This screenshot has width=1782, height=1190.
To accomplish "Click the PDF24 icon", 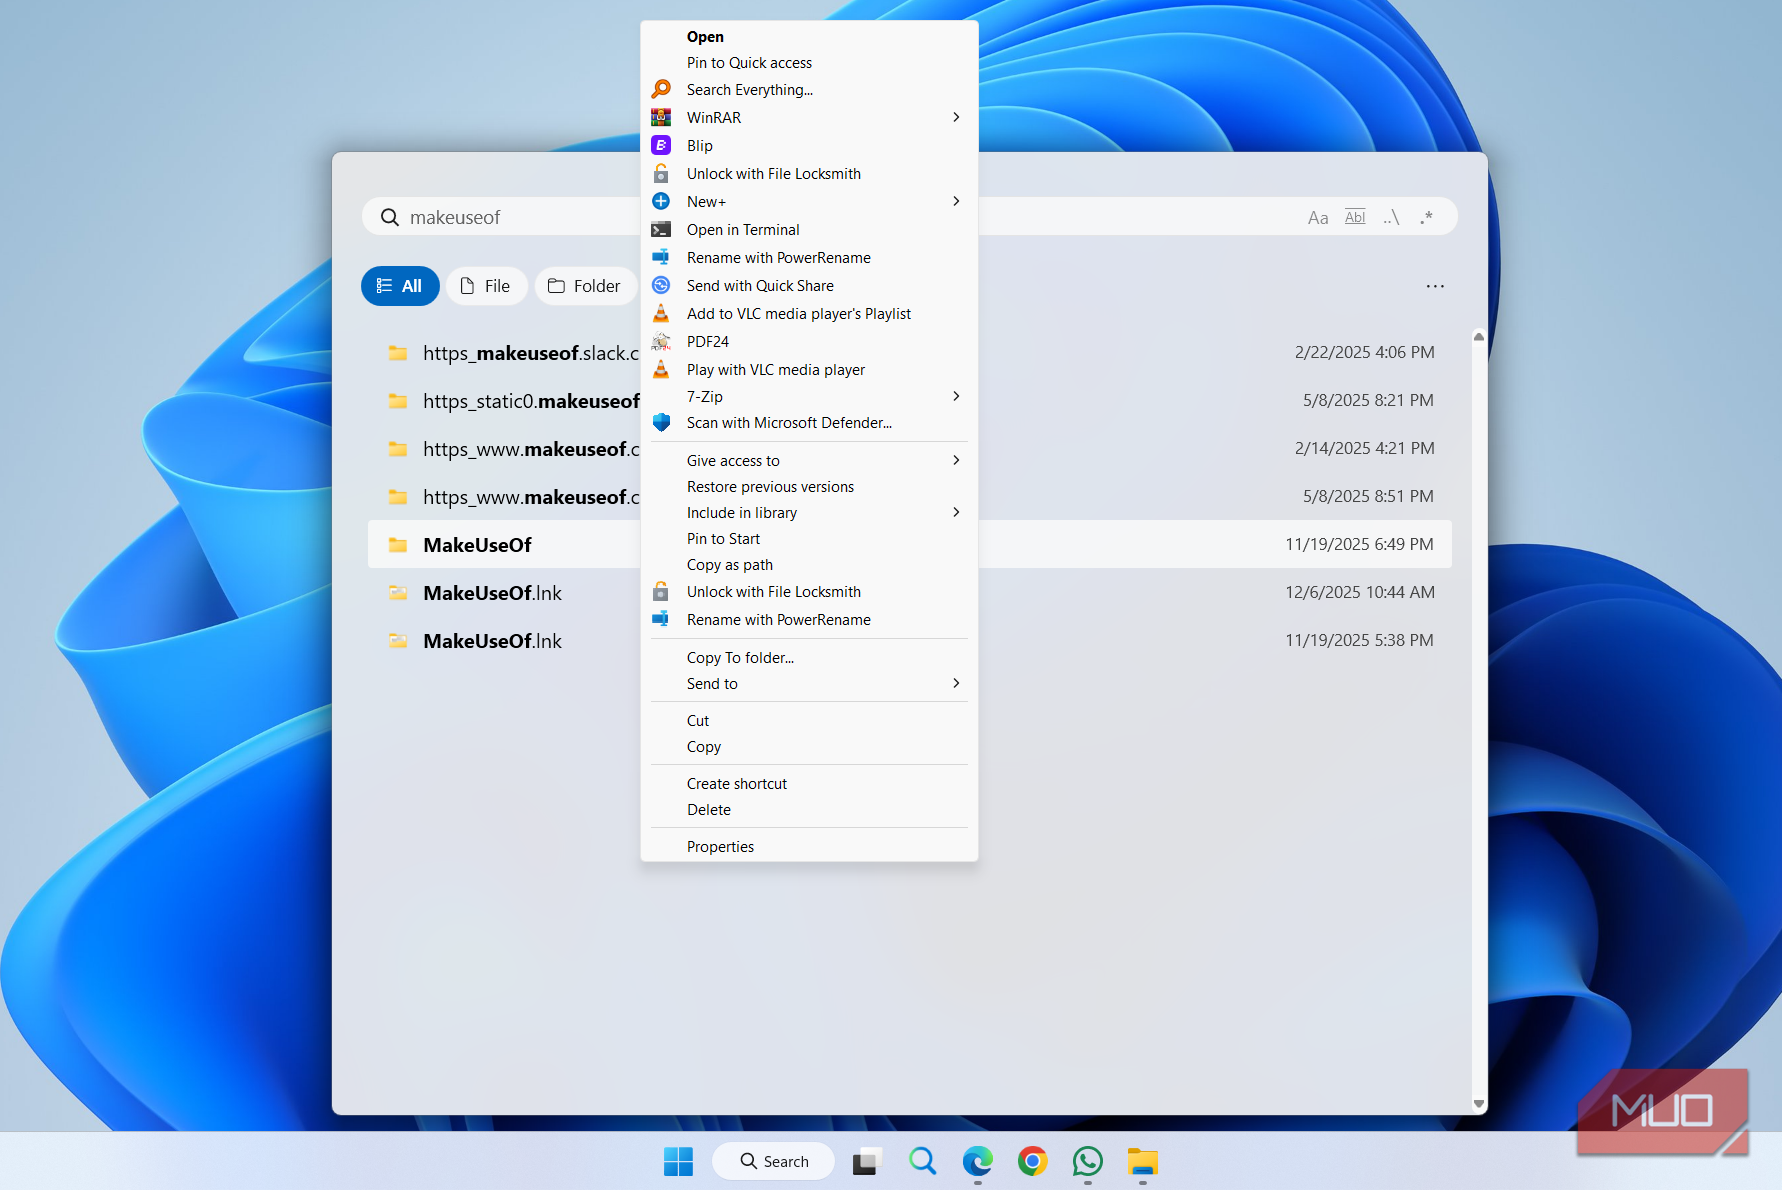I will (x=661, y=341).
